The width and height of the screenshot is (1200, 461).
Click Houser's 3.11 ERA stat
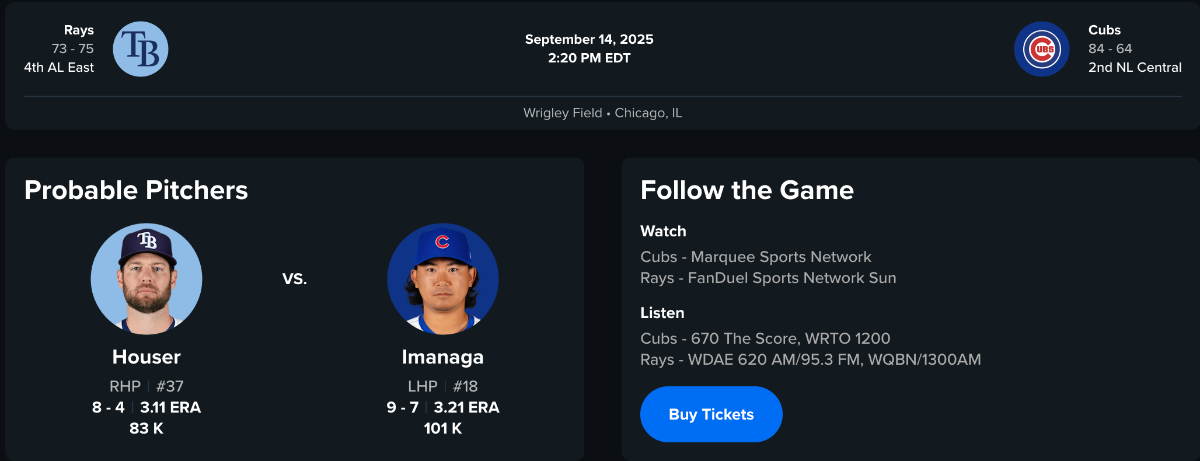click(x=170, y=407)
